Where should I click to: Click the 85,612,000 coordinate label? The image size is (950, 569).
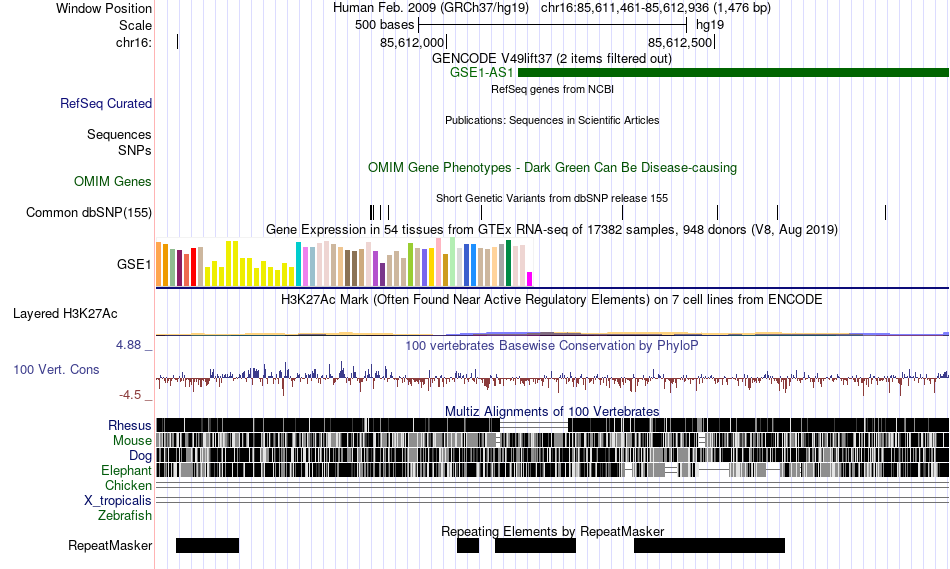click(412, 42)
